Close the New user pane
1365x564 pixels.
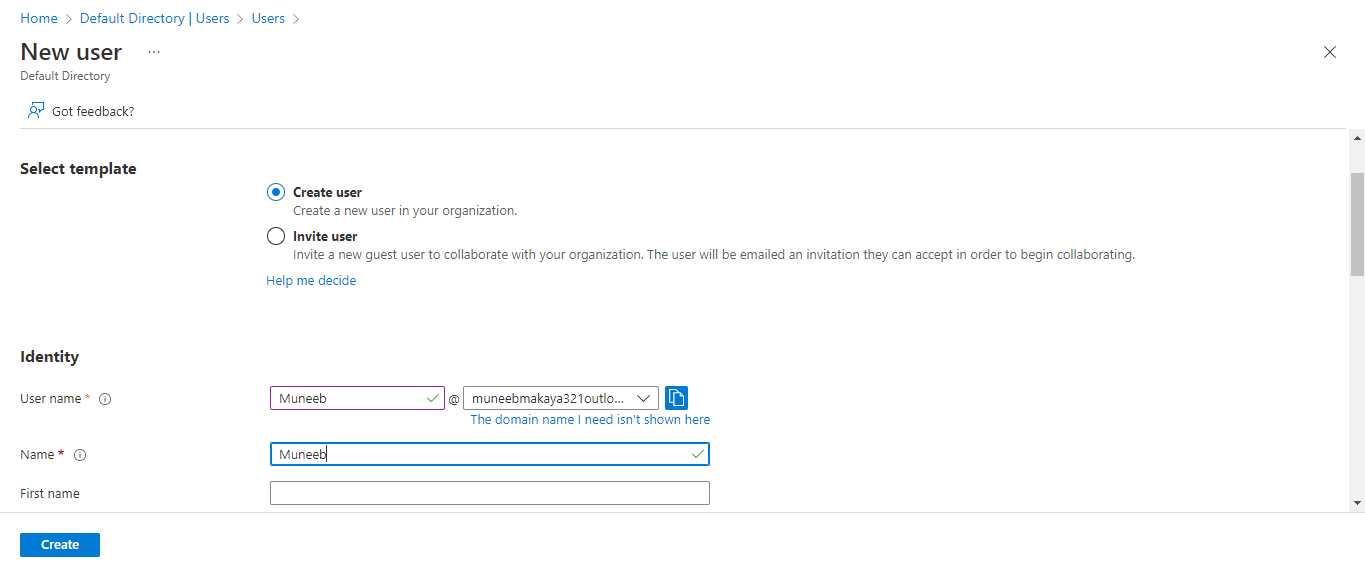tap(1329, 52)
